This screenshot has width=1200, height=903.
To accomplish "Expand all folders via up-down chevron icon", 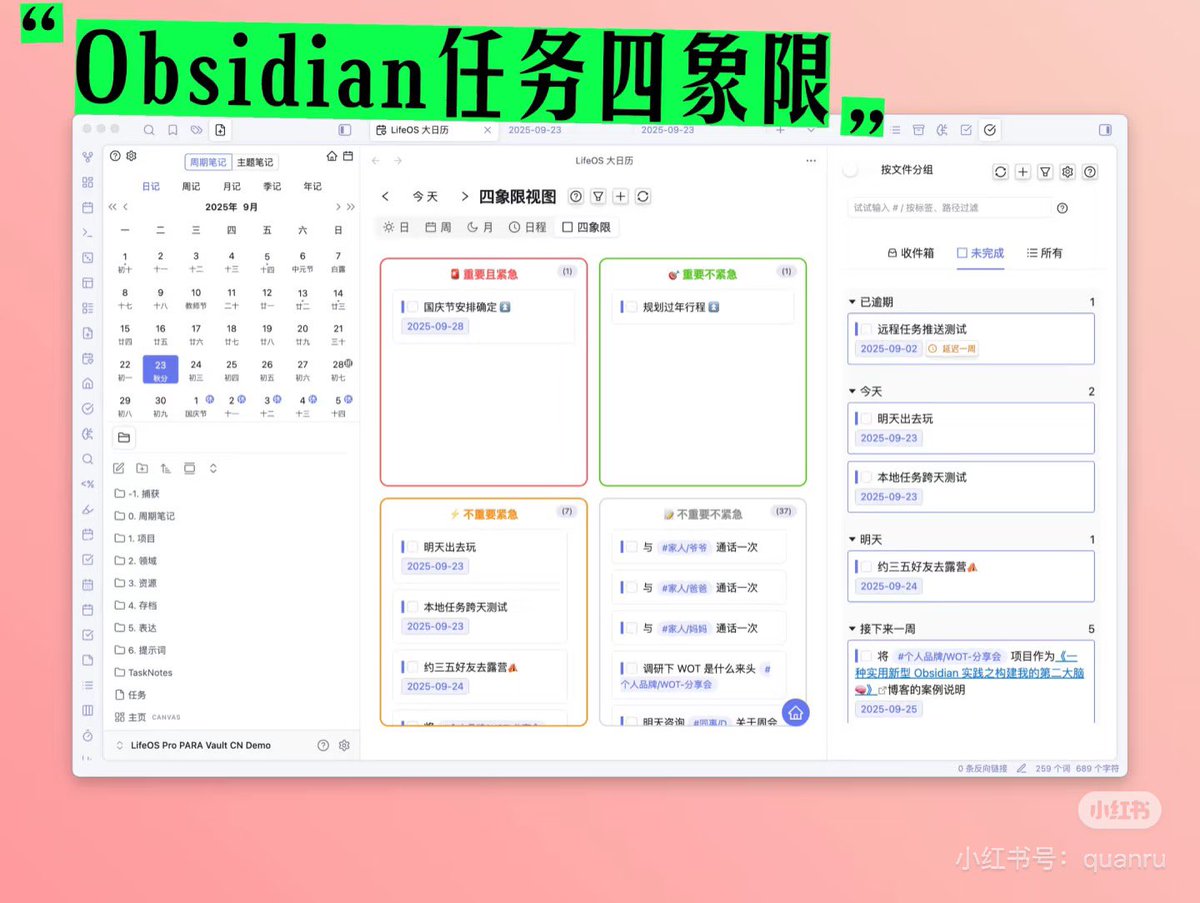I will tap(213, 468).
